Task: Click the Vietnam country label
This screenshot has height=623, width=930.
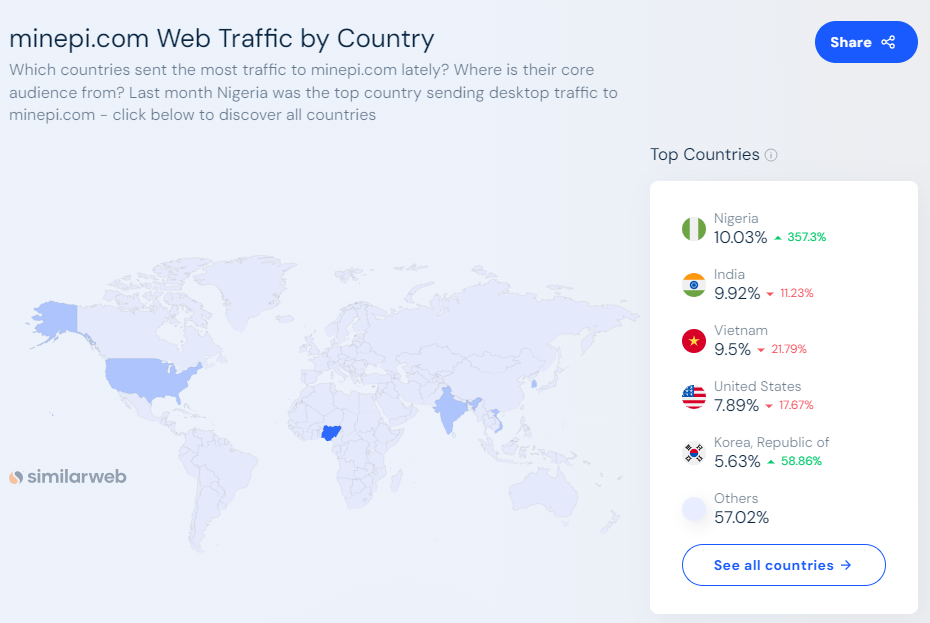Action: click(740, 330)
